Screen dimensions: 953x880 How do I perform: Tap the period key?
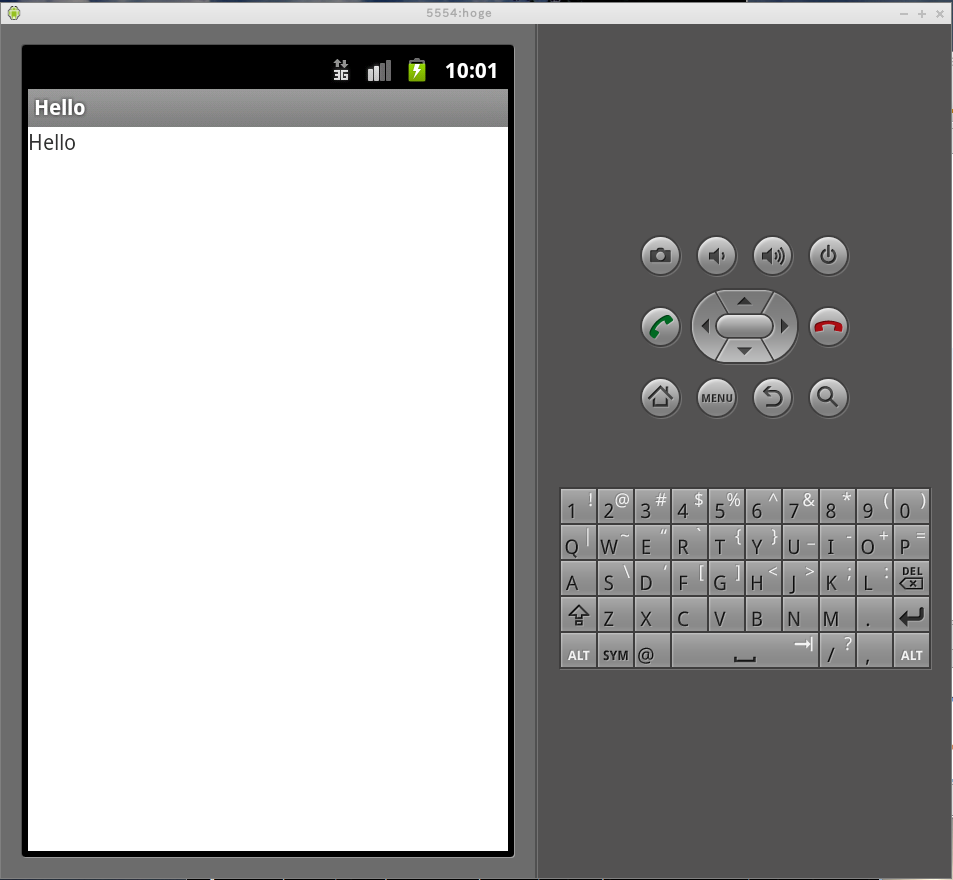[x=875, y=614]
